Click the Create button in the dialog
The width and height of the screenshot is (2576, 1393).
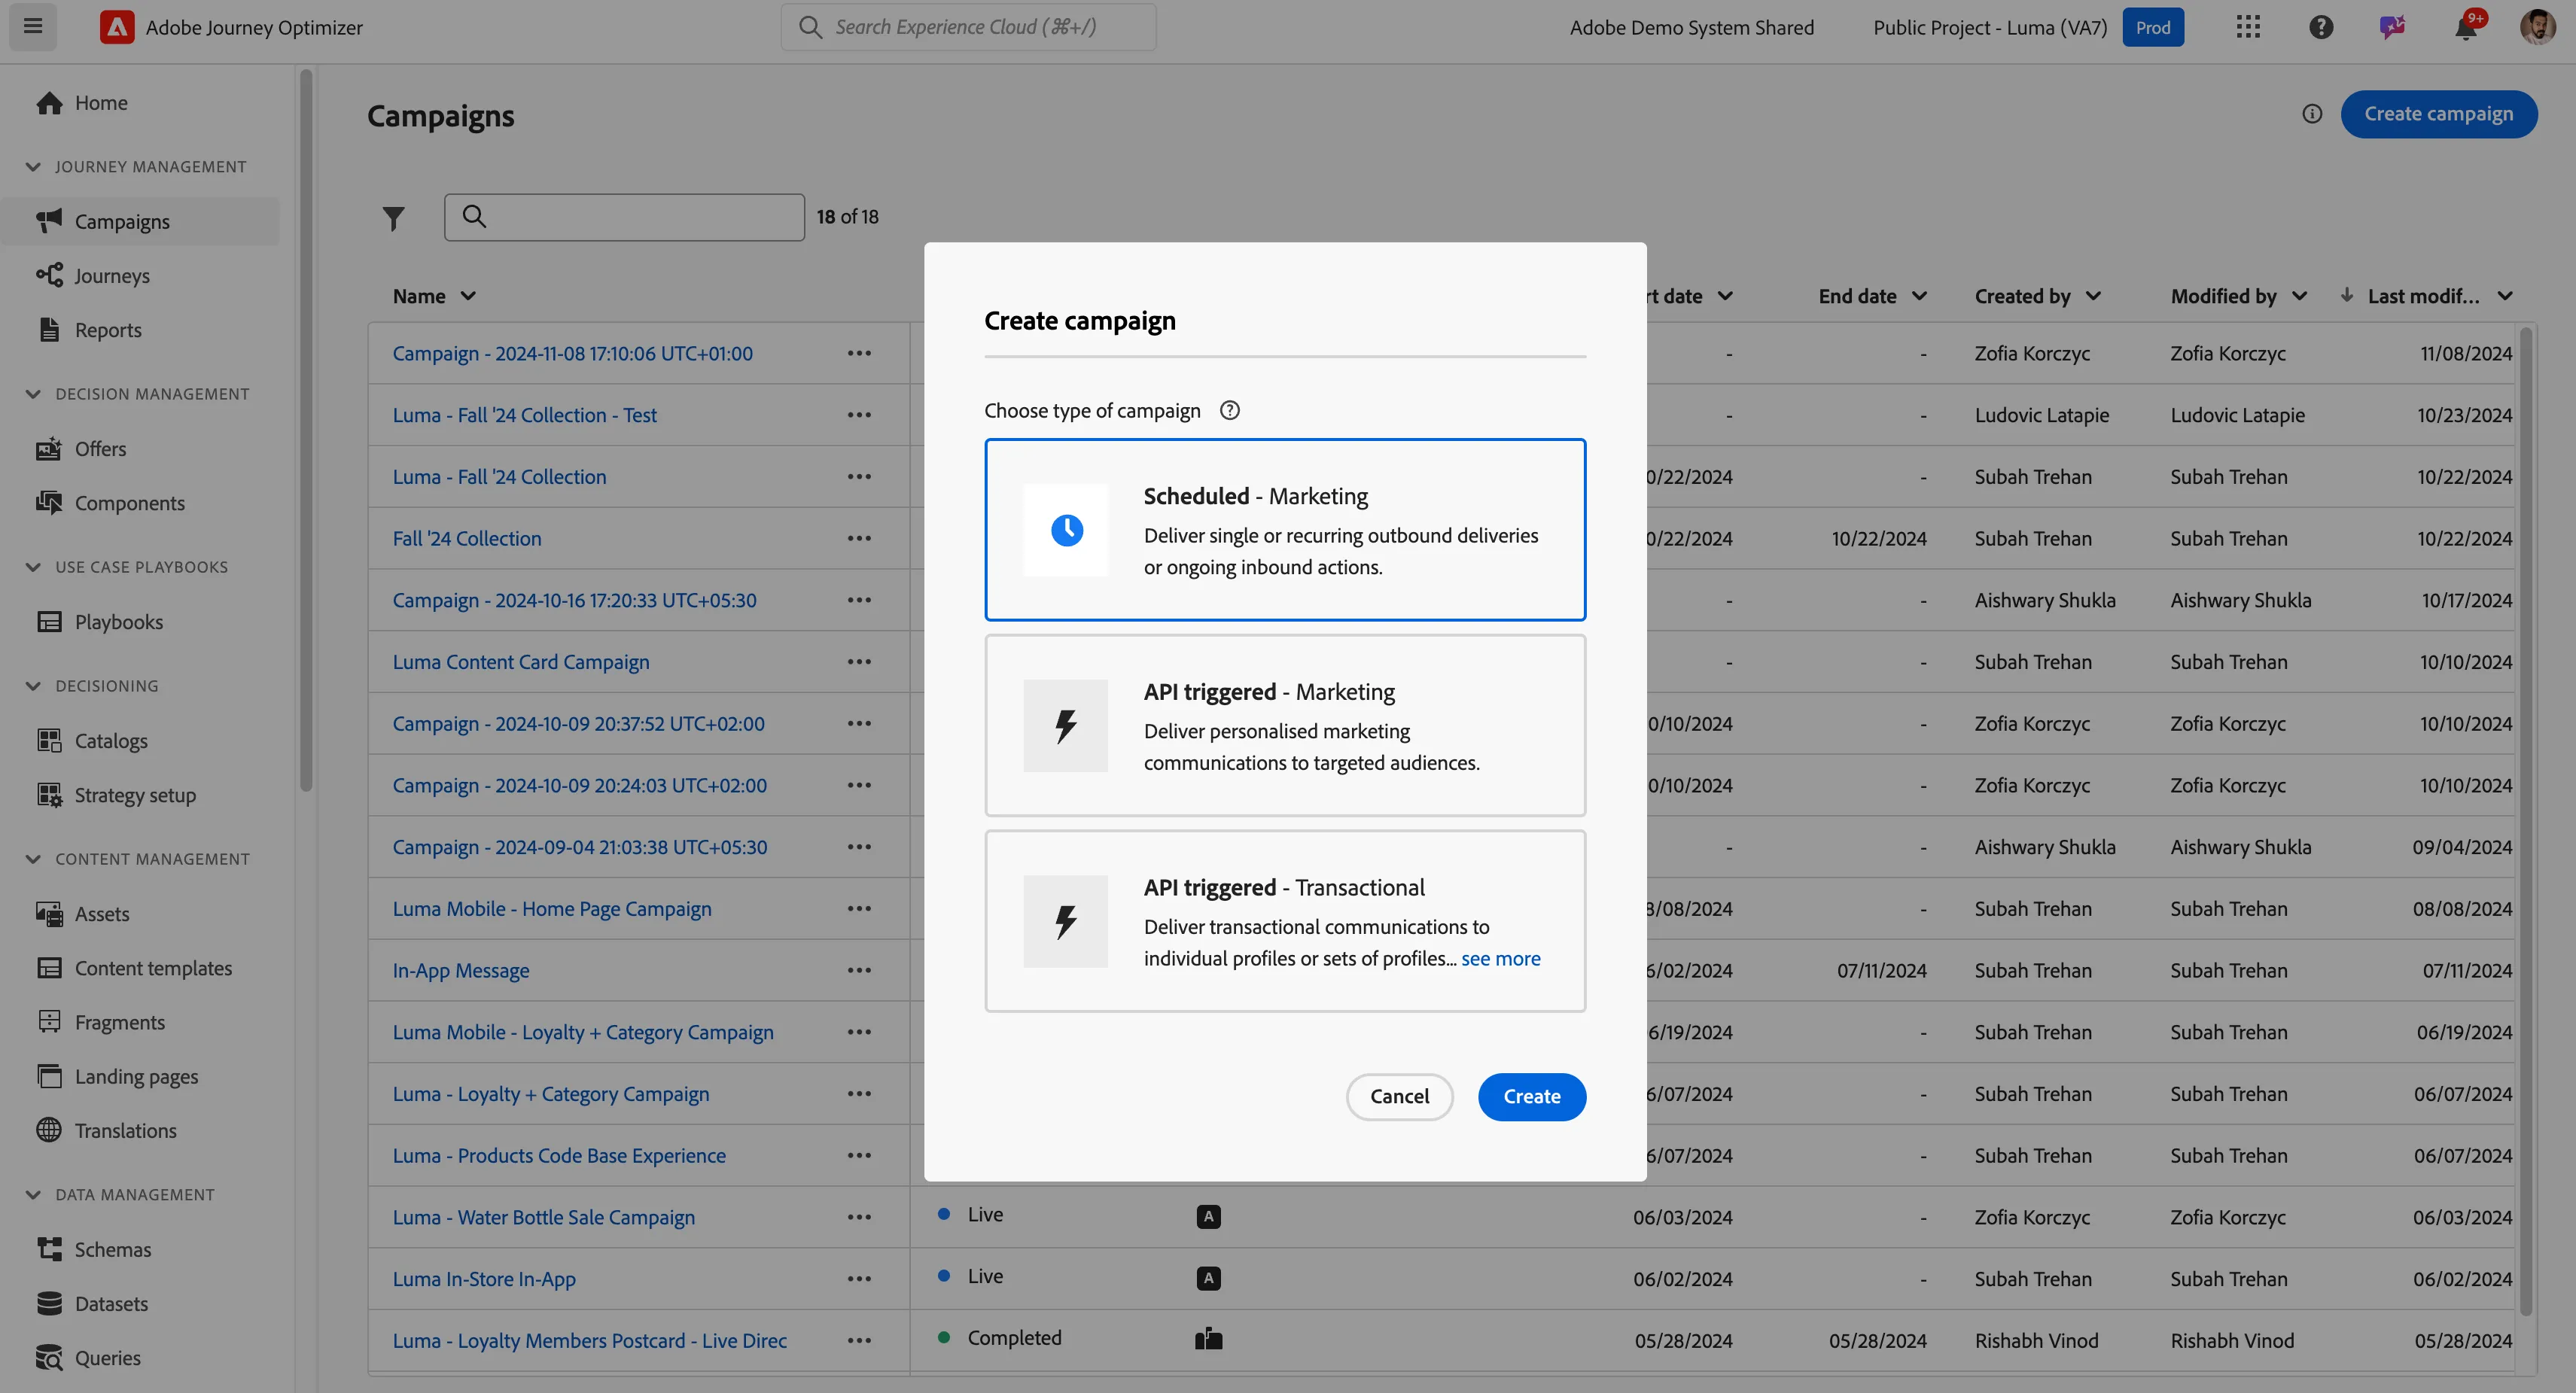1532,1097
